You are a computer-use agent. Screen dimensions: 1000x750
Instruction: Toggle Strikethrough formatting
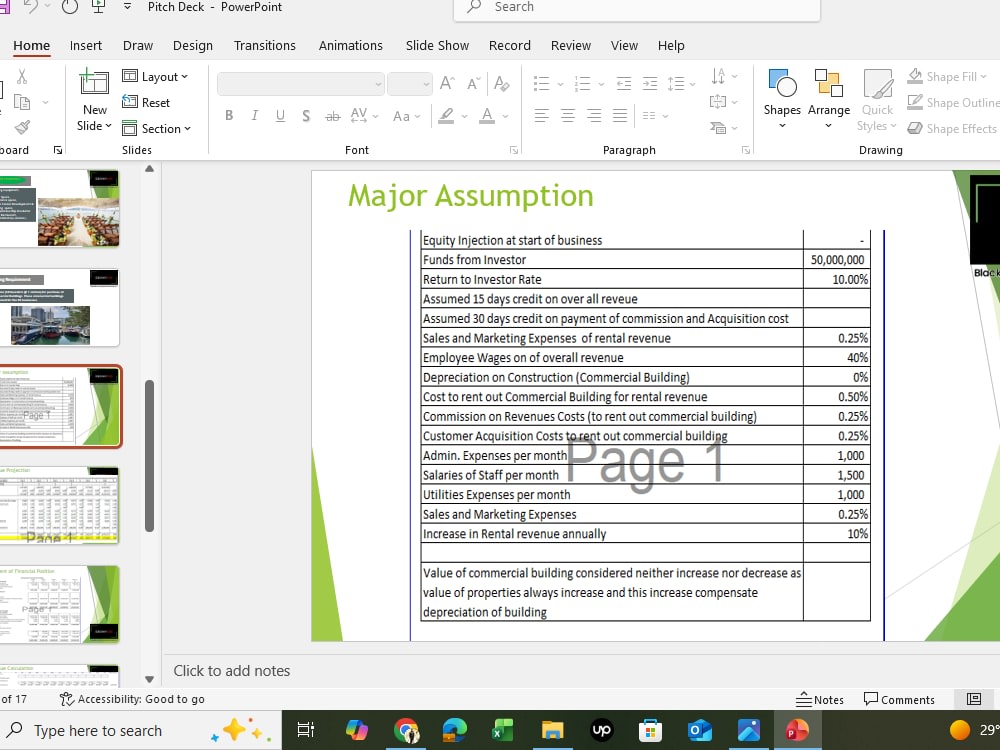332,116
